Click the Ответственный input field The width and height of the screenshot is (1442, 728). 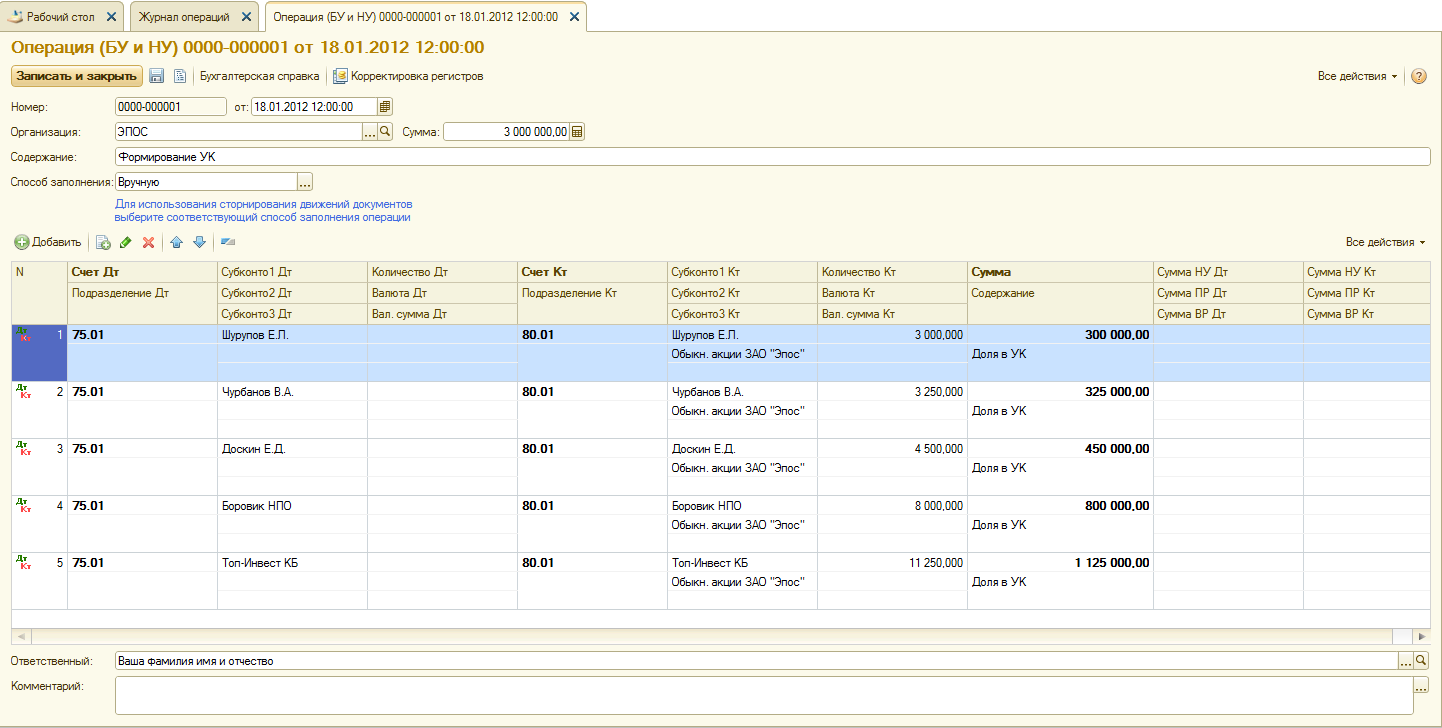coord(756,661)
